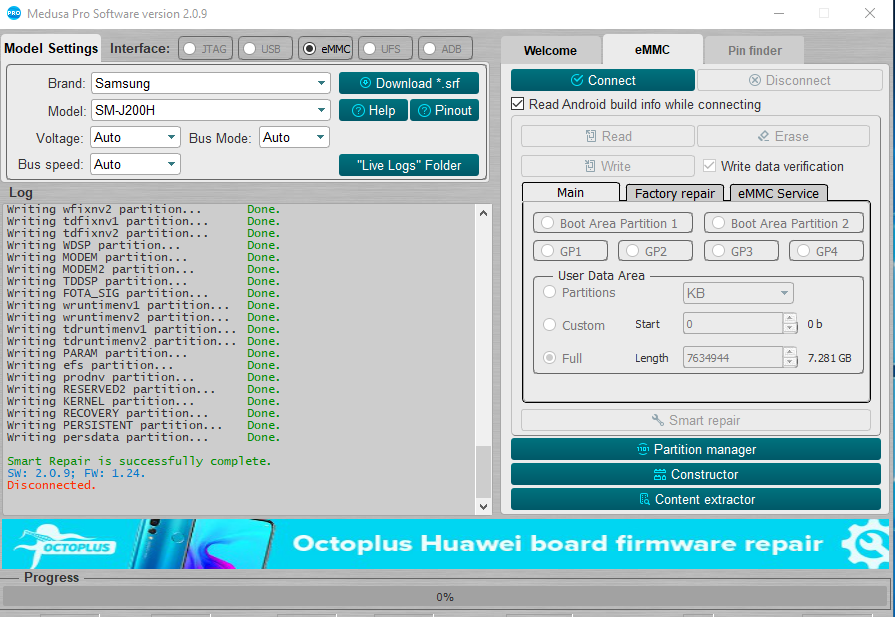This screenshot has width=895, height=617.
Task: Open the Content extractor
Action: pos(696,499)
